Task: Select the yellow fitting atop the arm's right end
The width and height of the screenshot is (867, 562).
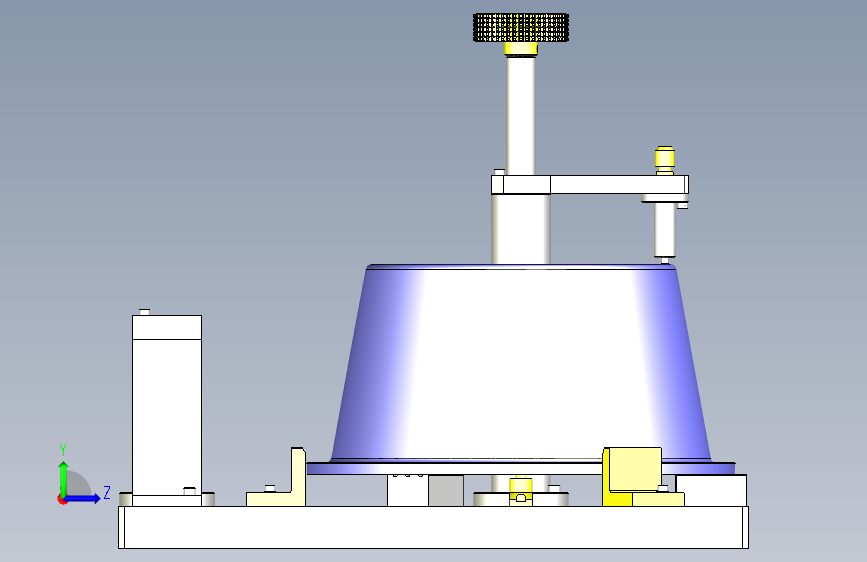Action: [665, 159]
